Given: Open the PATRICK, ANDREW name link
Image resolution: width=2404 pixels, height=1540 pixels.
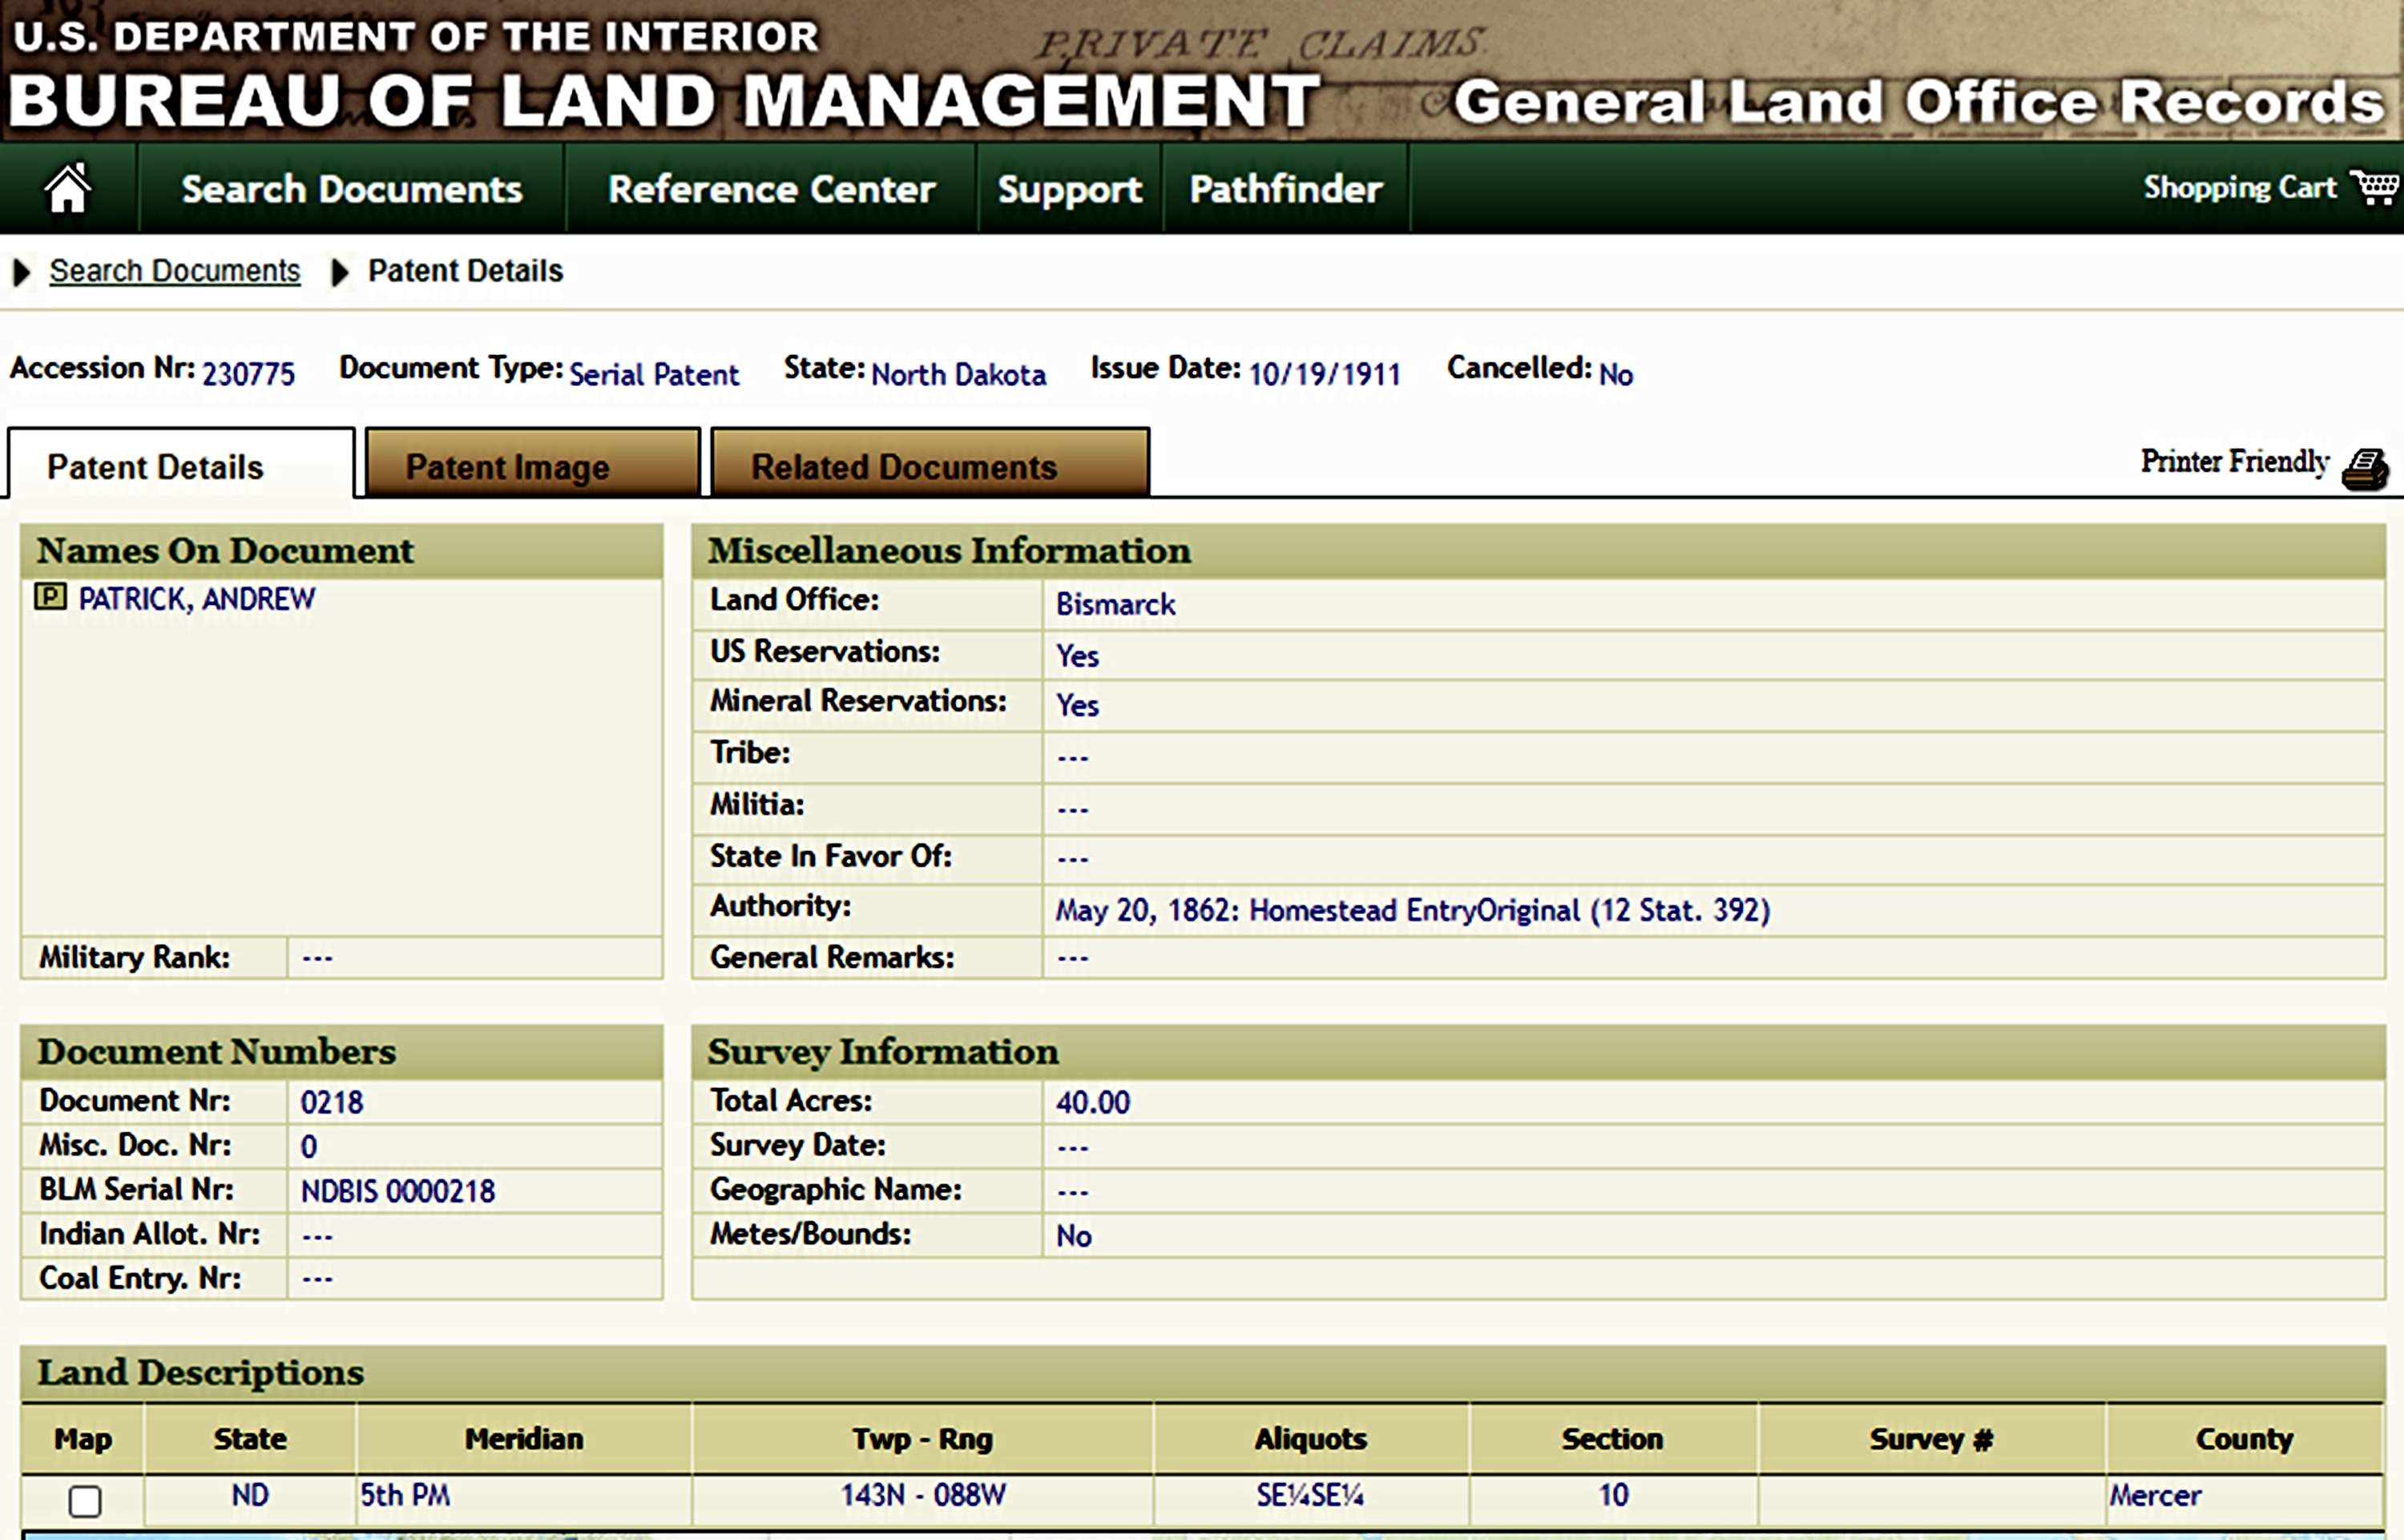Looking at the screenshot, I should 196,599.
